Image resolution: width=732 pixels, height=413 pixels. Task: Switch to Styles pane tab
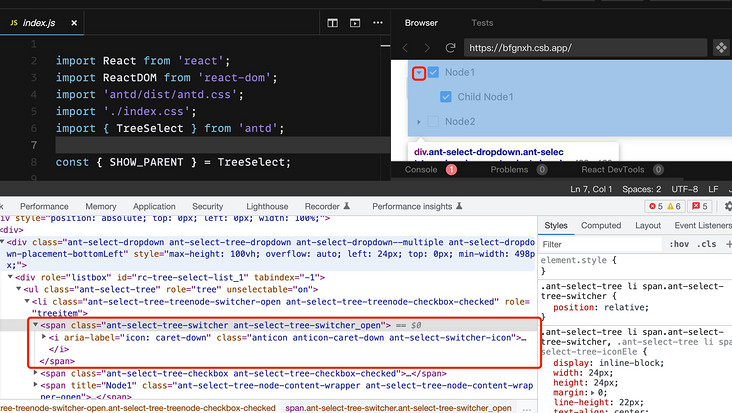[556, 225]
